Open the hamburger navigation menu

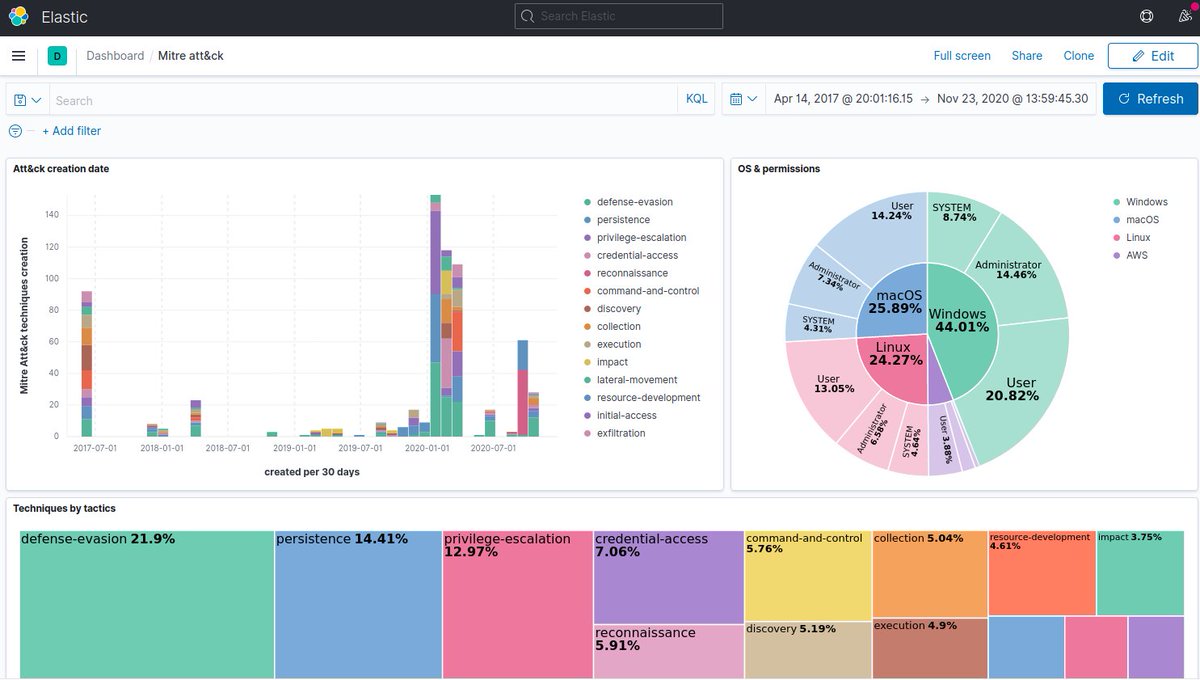[x=18, y=56]
